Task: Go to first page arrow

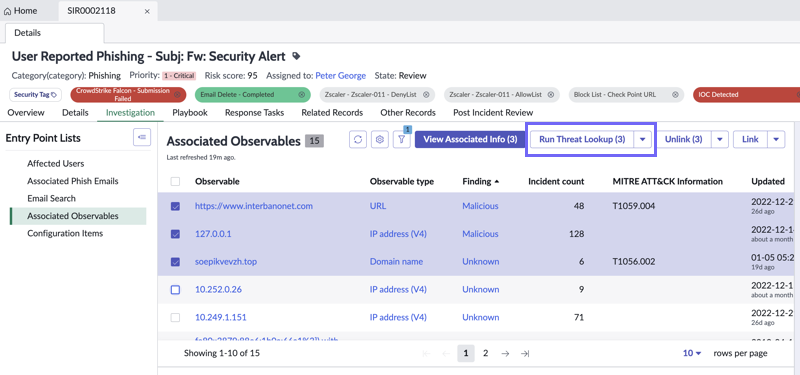Action: tap(427, 353)
